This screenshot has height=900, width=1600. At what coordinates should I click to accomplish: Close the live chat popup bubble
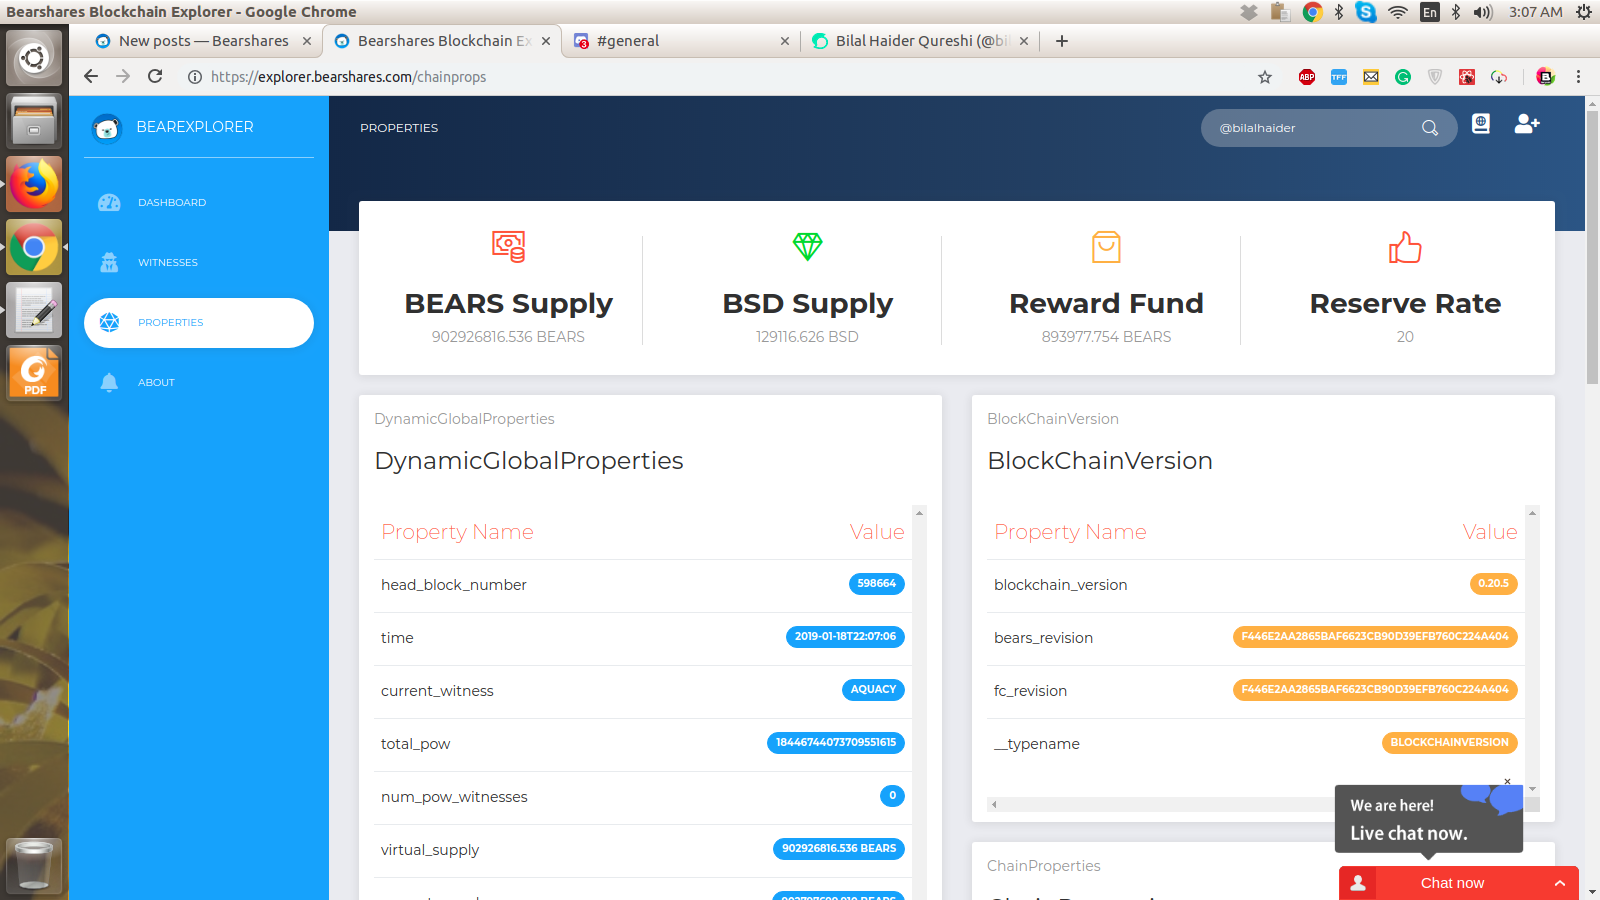pyautogui.click(x=1507, y=781)
